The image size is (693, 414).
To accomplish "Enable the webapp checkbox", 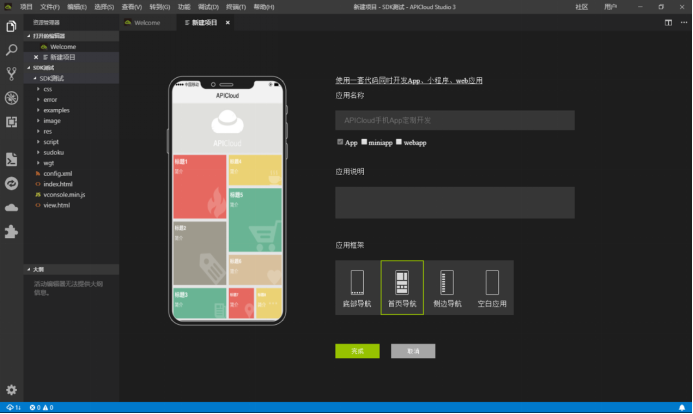I will click(x=399, y=142).
